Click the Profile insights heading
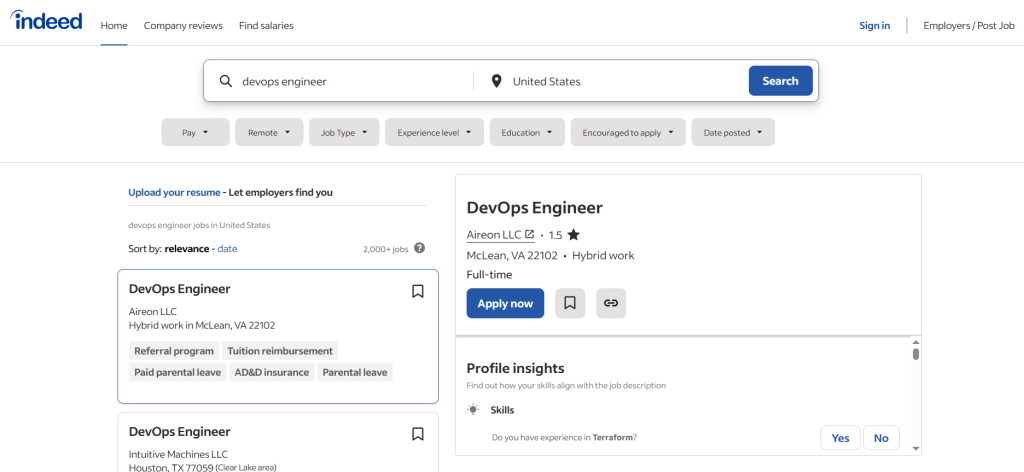 [515, 368]
